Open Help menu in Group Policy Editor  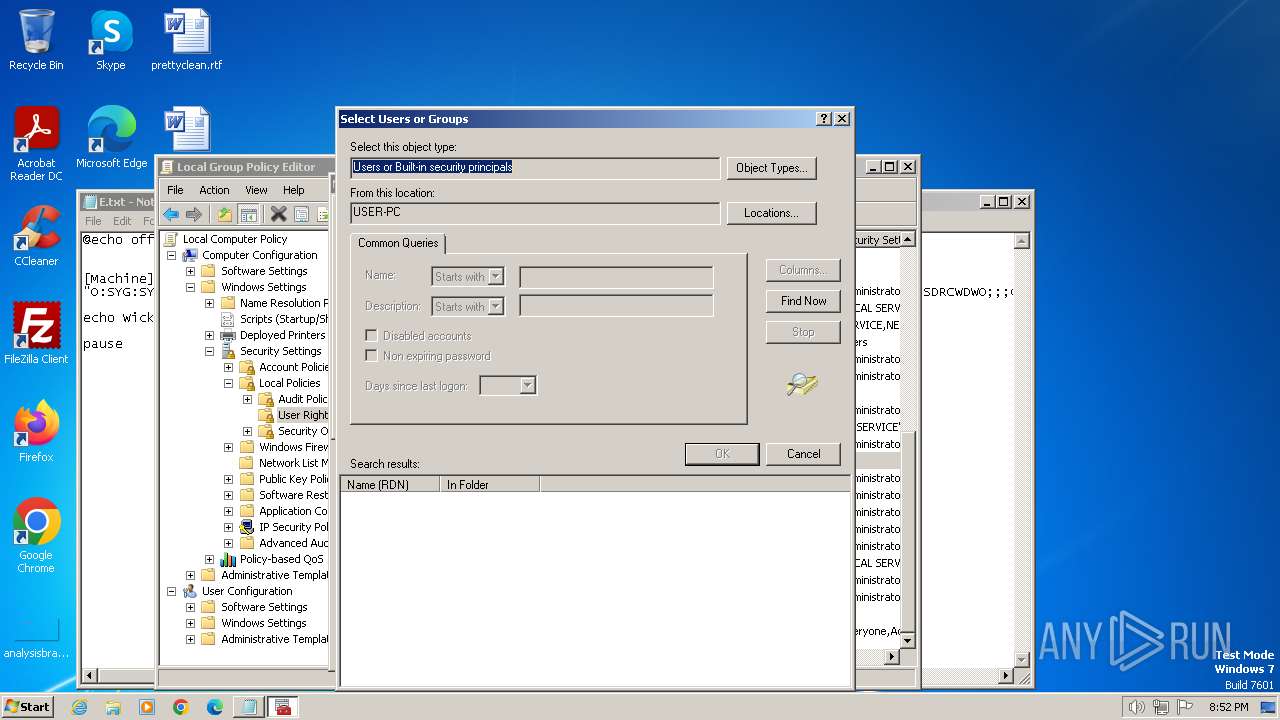click(293, 190)
